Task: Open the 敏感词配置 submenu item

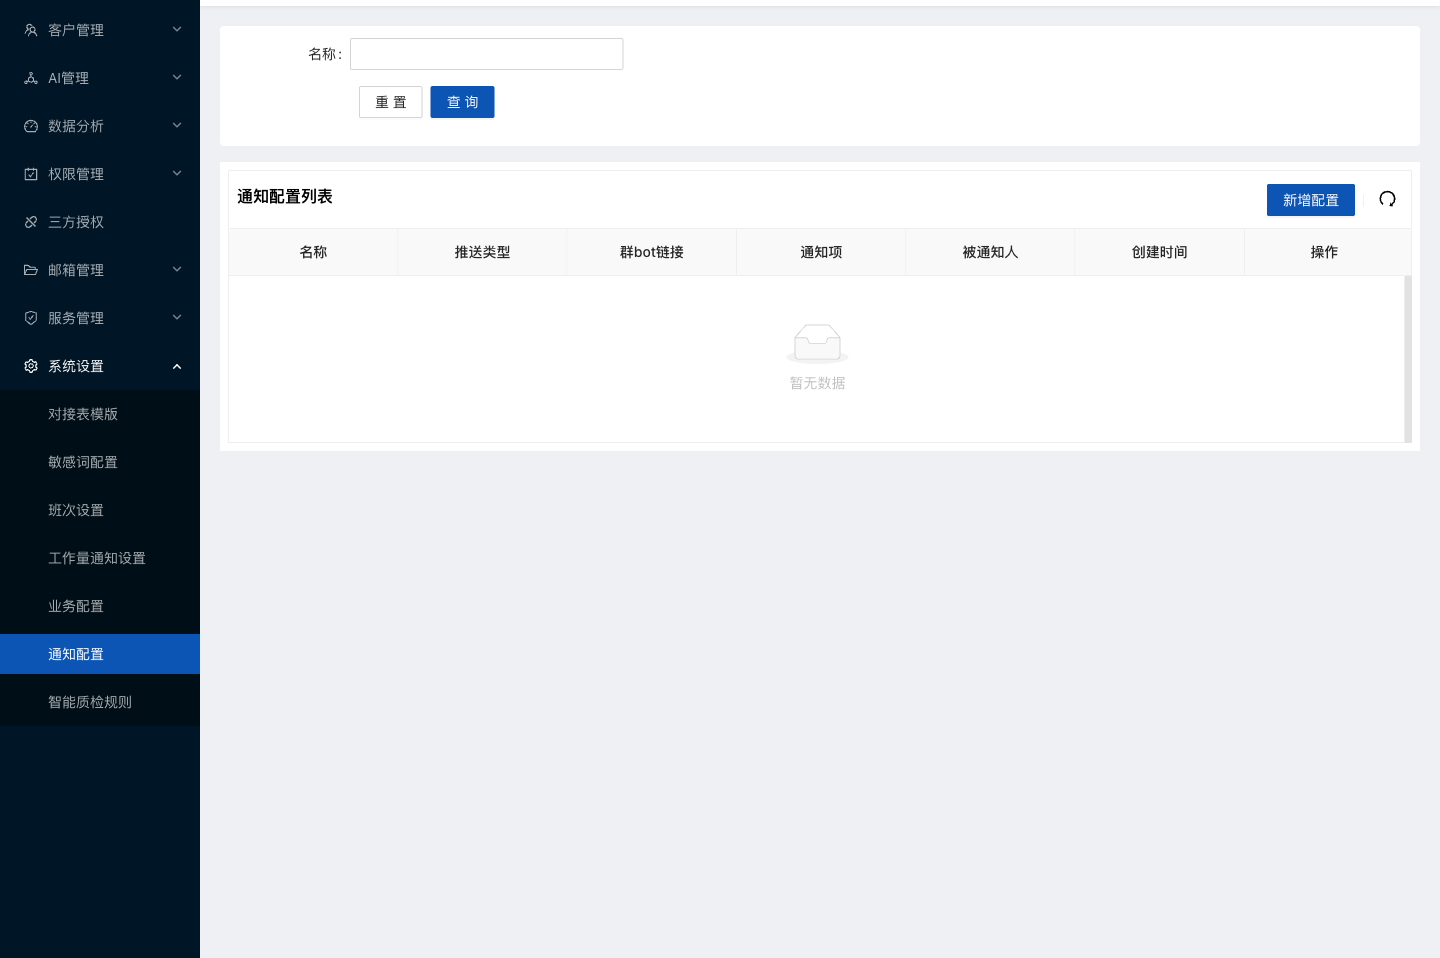Action: pyautogui.click(x=100, y=462)
